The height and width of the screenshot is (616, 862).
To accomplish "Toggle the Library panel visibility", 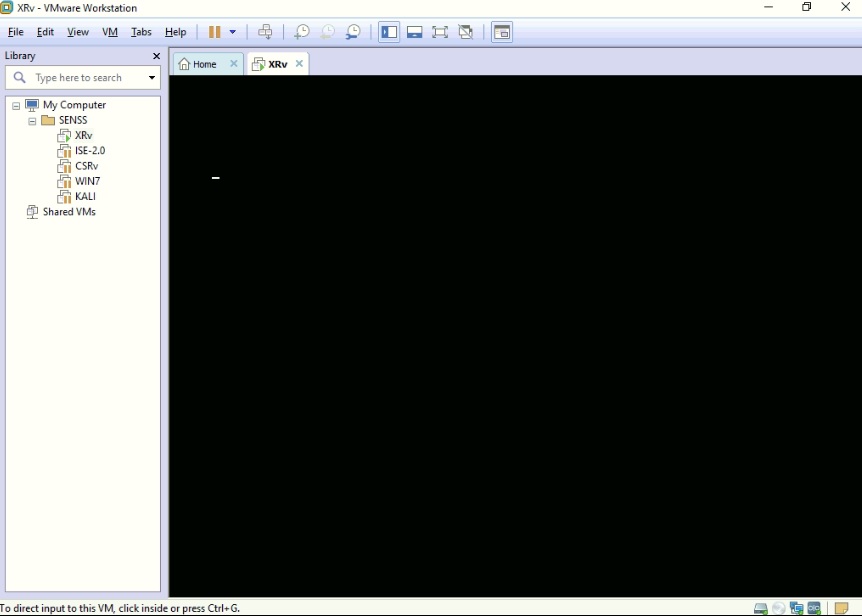I will 389,31.
